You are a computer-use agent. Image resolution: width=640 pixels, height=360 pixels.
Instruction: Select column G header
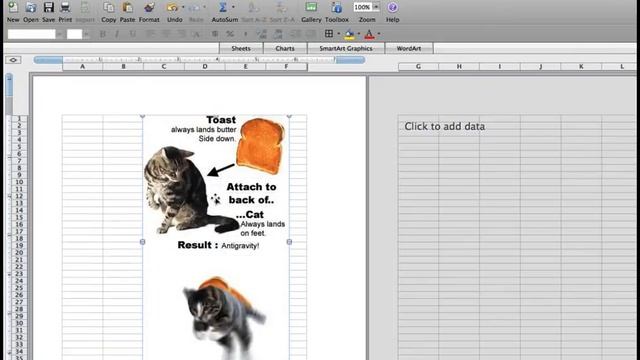point(418,67)
